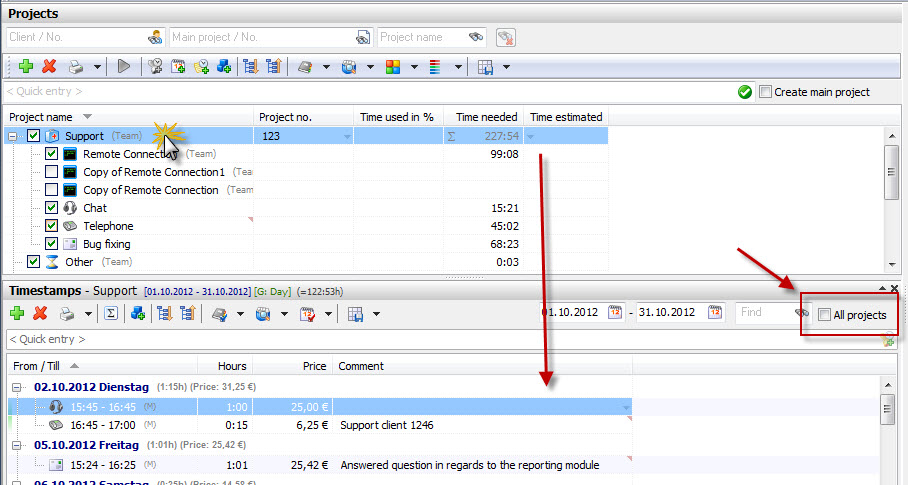Screen dimensions: 908x485
Task: Click the play/start timer icon in Projects toolbar
Action: tap(123, 67)
